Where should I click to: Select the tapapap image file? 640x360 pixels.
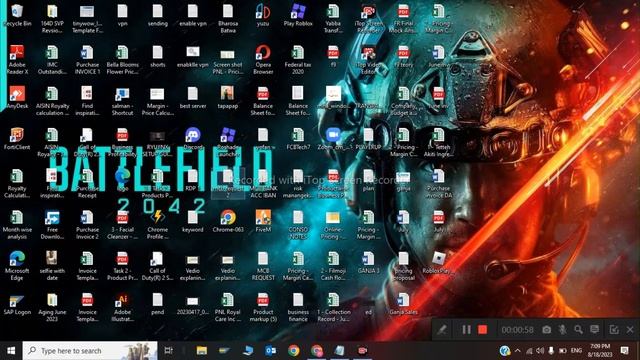pyautogui.click(x=228, y=98)
